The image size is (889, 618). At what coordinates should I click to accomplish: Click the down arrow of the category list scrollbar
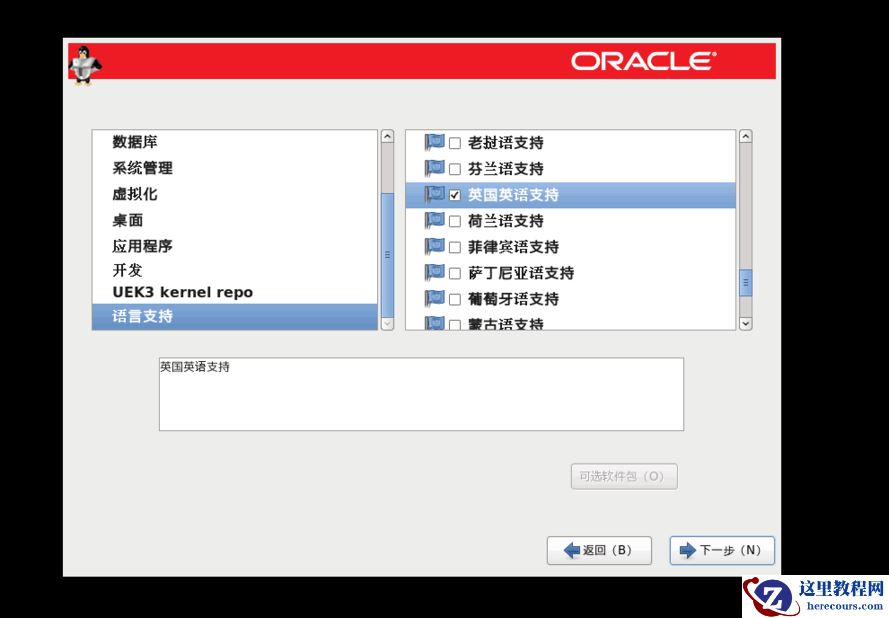[x=387, y=324]
